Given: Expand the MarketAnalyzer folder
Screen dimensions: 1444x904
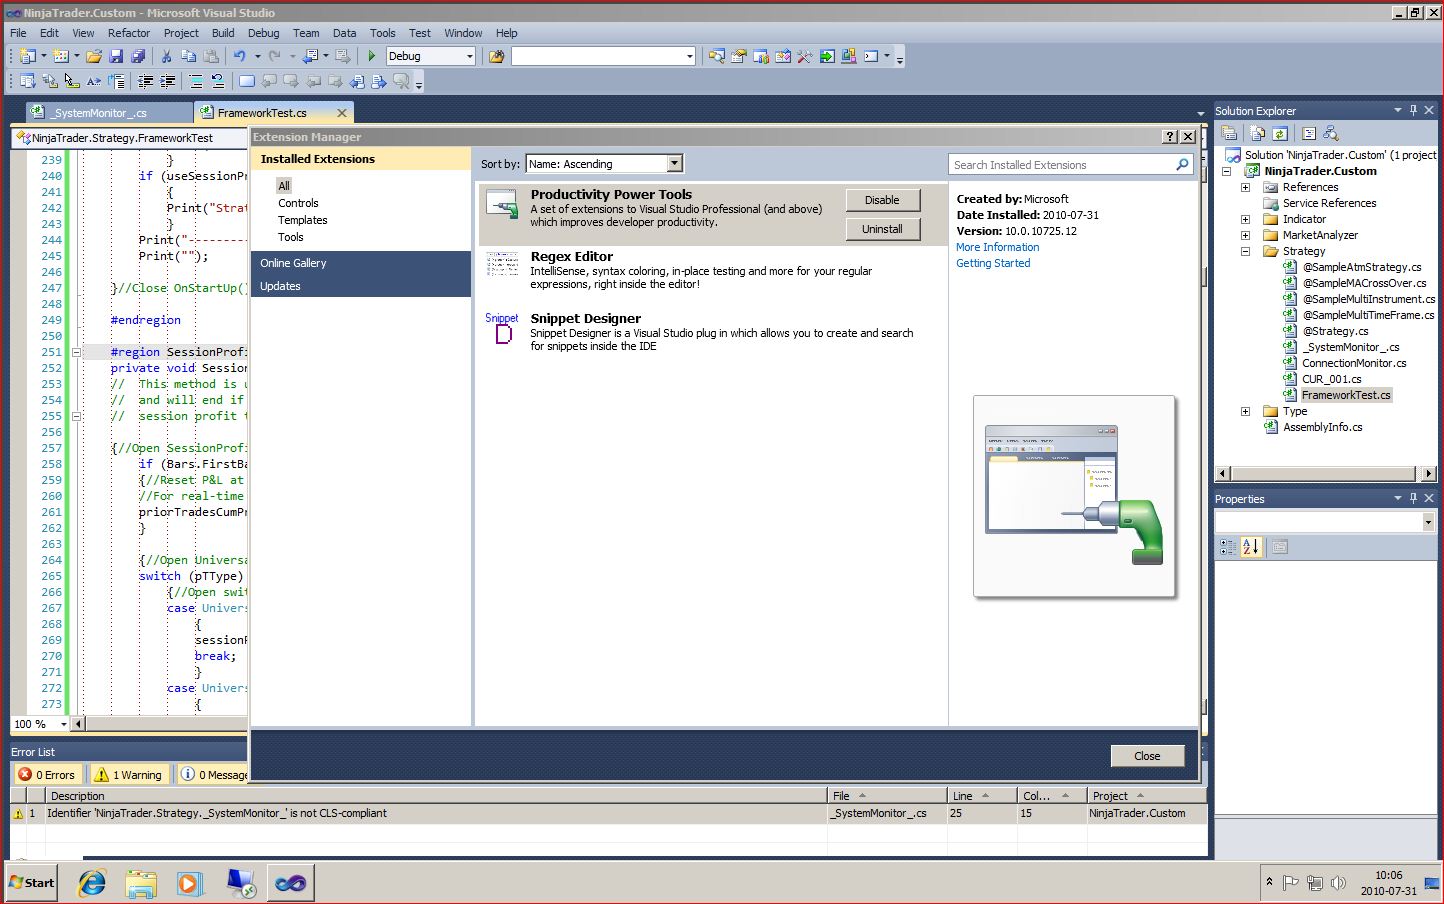Looking at the screenshot, I should [1245, 235].
